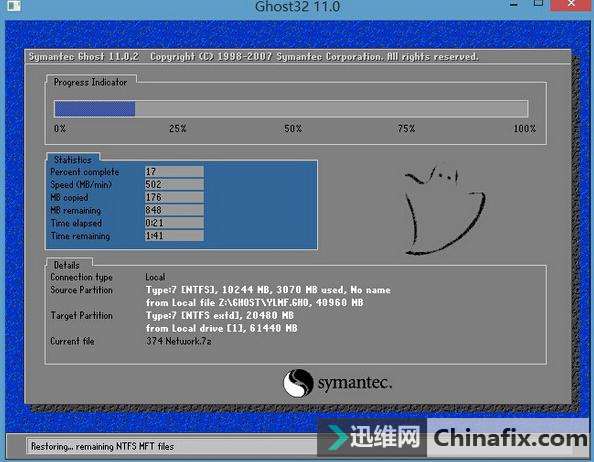Click the Statistics panel heading

tap(73, 159)
